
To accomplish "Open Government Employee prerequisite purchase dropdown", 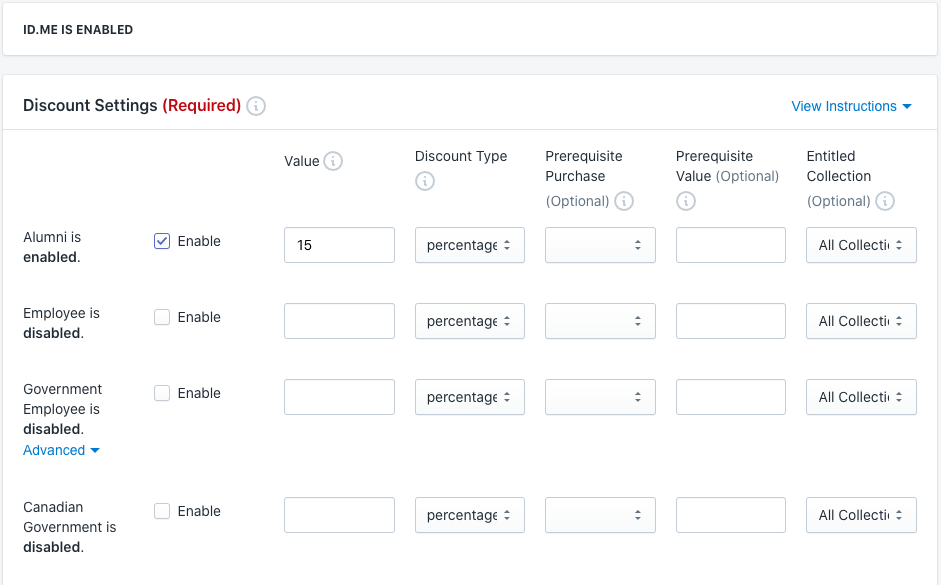I will [x=600, y=397].
